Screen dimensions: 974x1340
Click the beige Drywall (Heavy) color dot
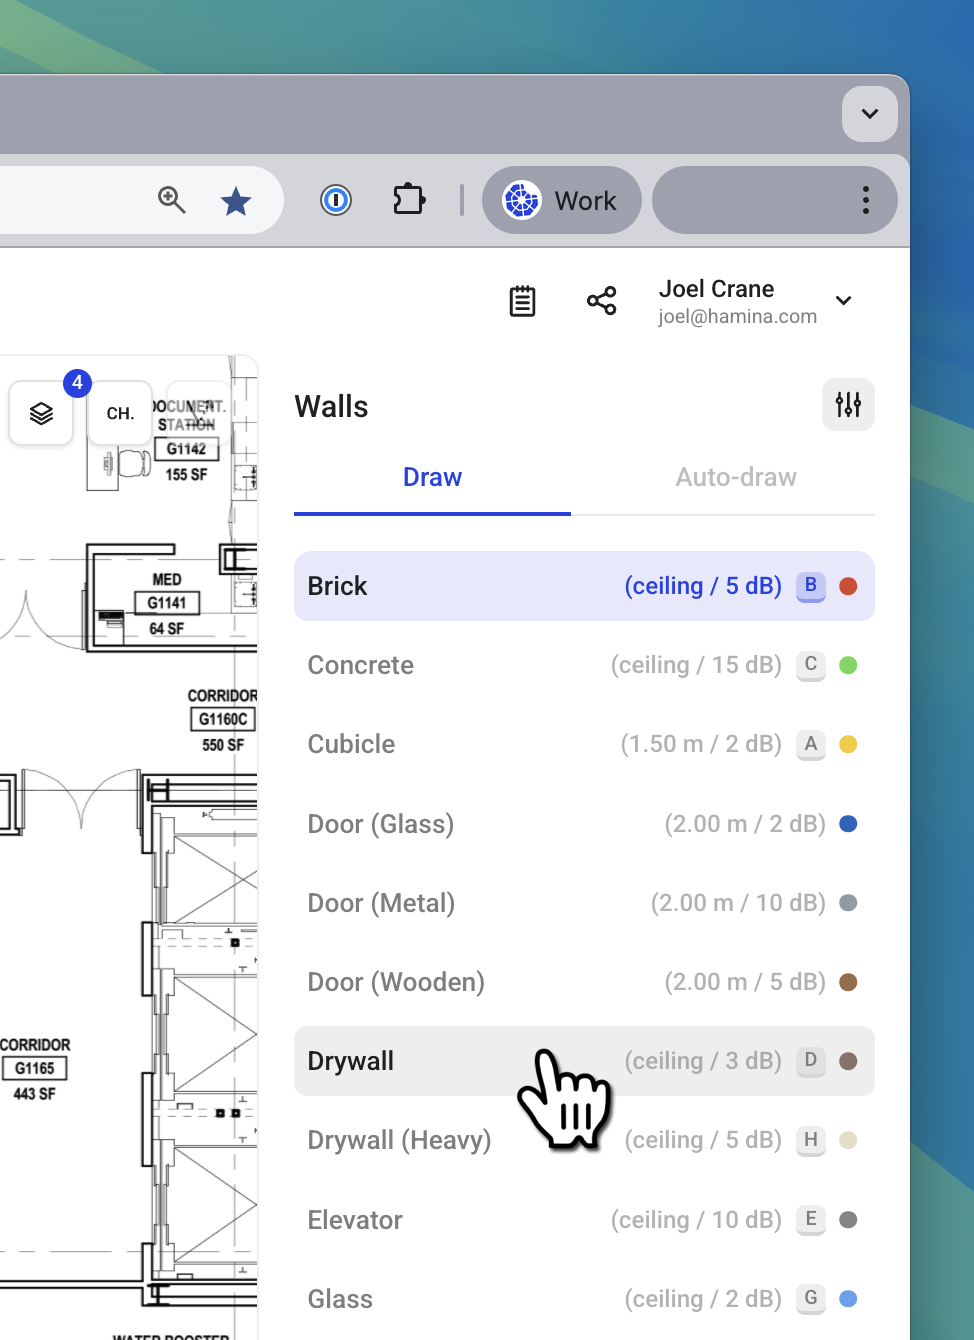[848, 1140]
